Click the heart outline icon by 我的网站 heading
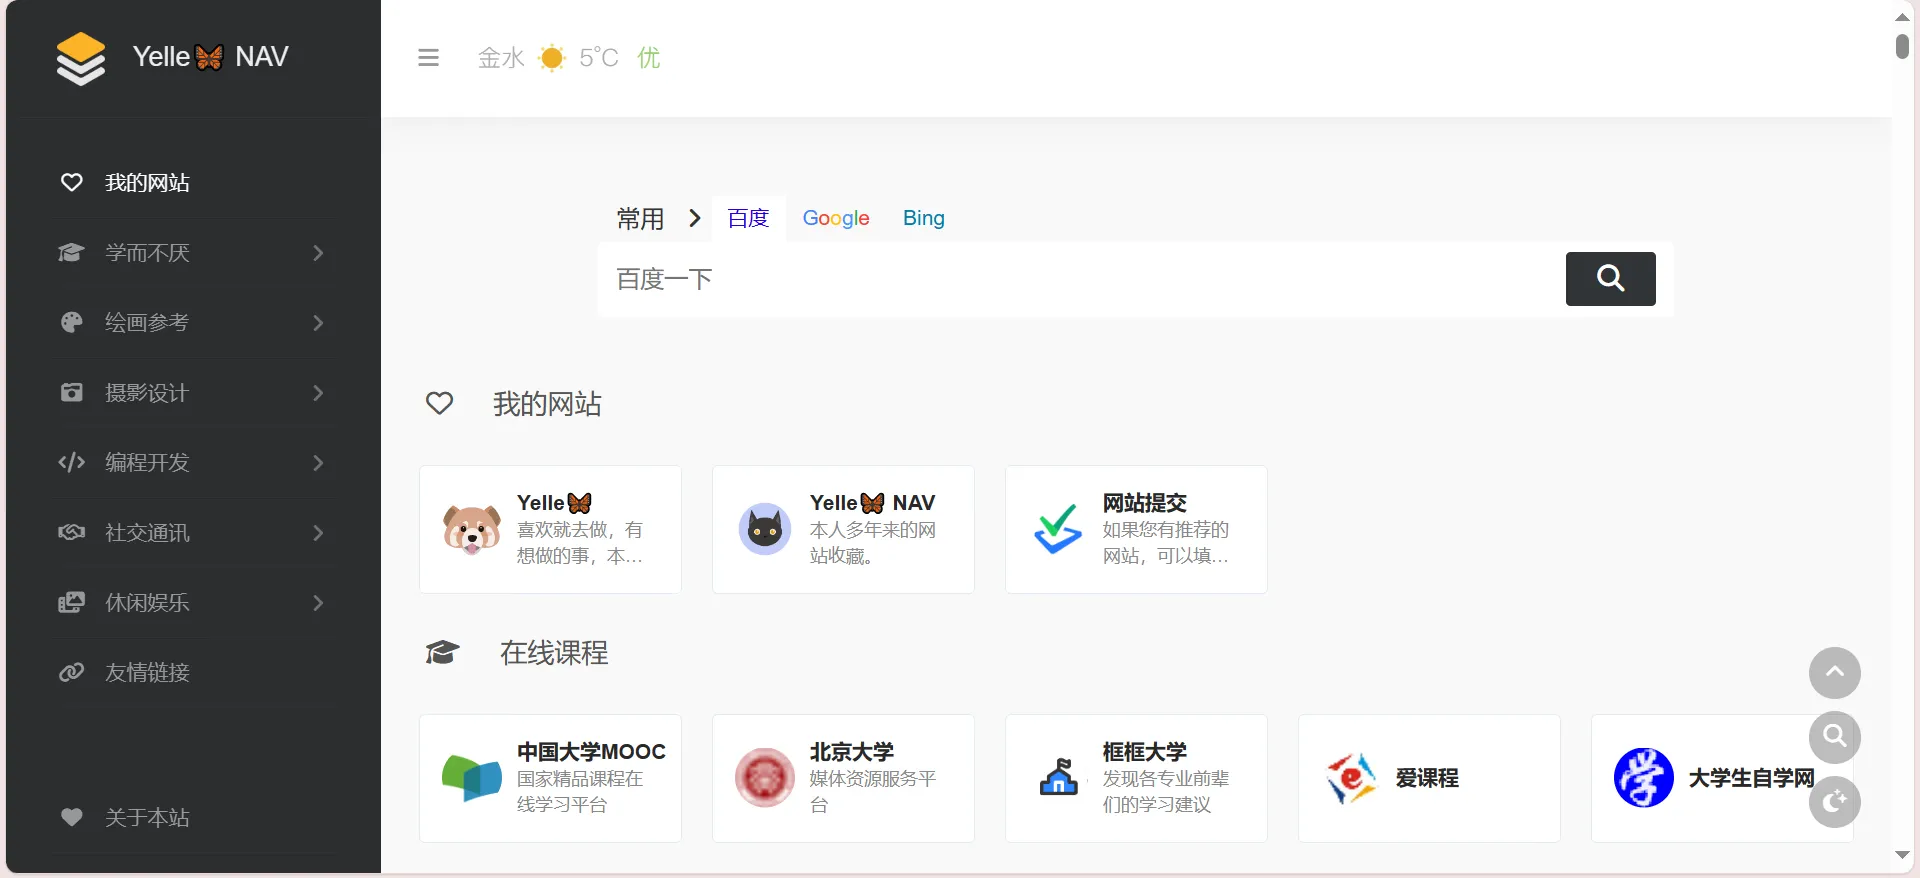This screenshot has height=878, width=1920. click(440, 403)
